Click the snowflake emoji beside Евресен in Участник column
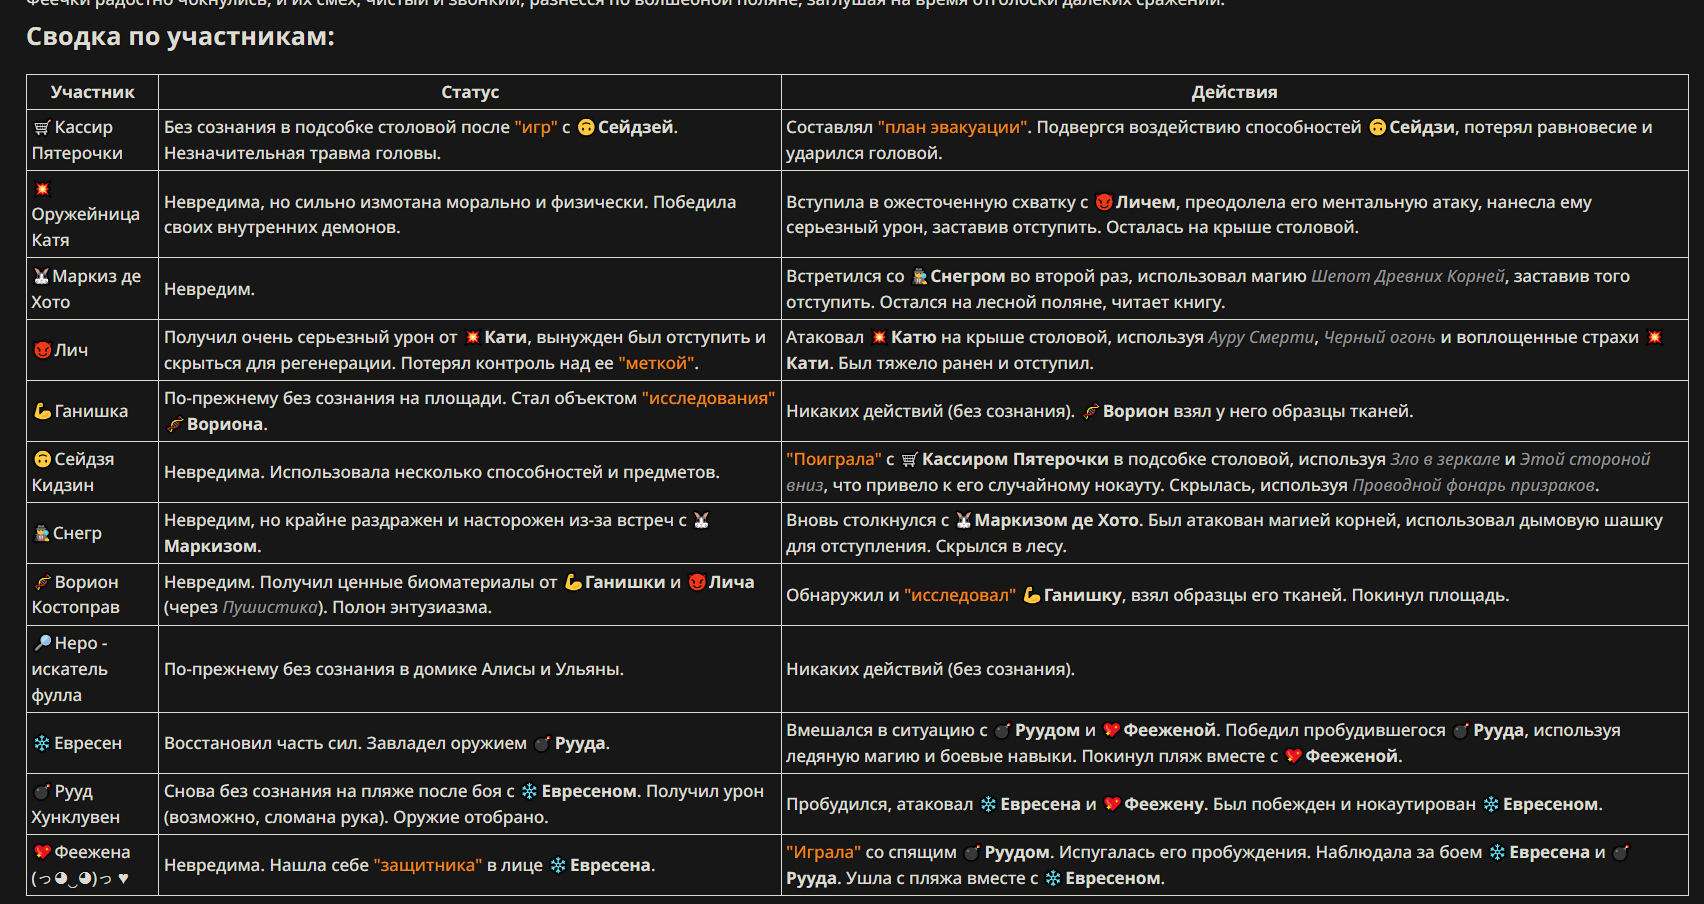The image size is (1704, 904). tap(42, 743)
